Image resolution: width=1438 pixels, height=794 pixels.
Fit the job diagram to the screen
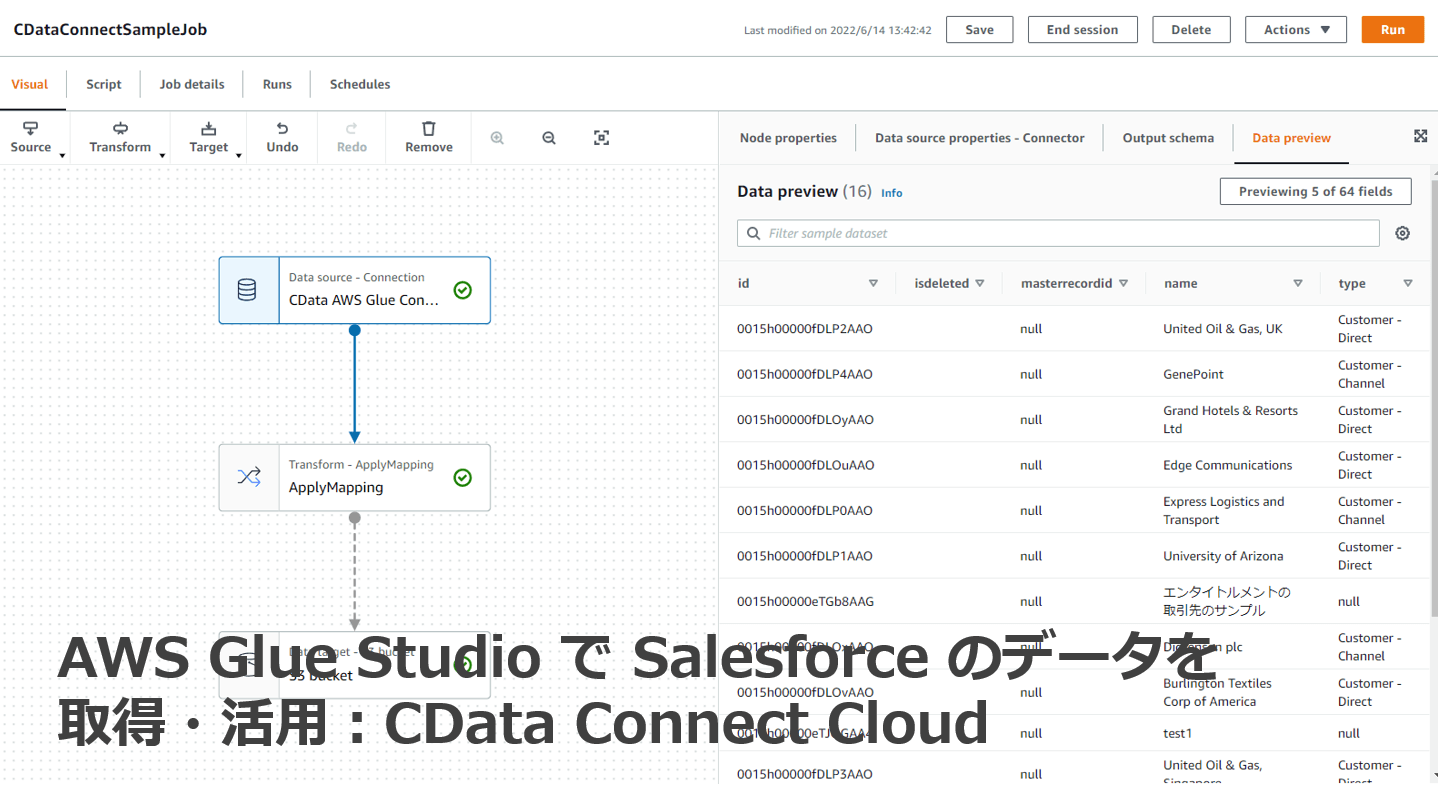pos(601,137)
